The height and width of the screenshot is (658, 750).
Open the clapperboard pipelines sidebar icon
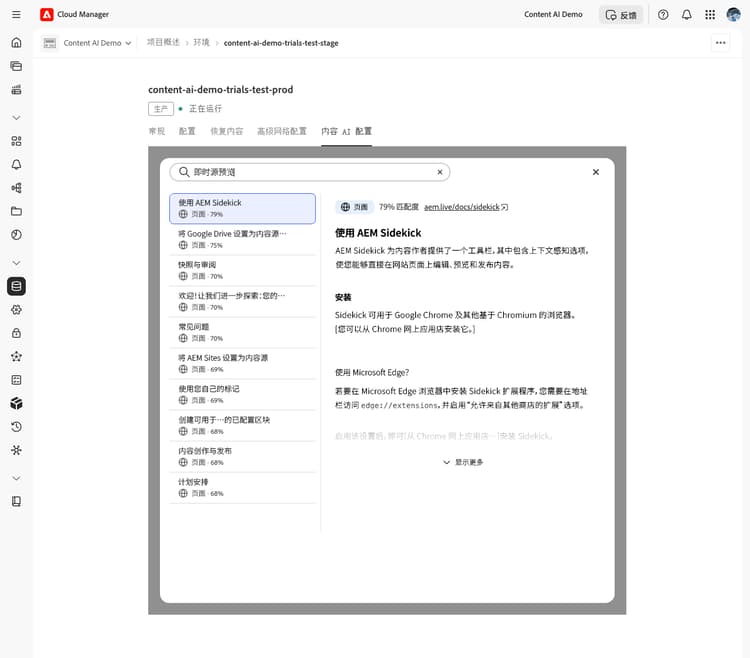click(16, 89)
